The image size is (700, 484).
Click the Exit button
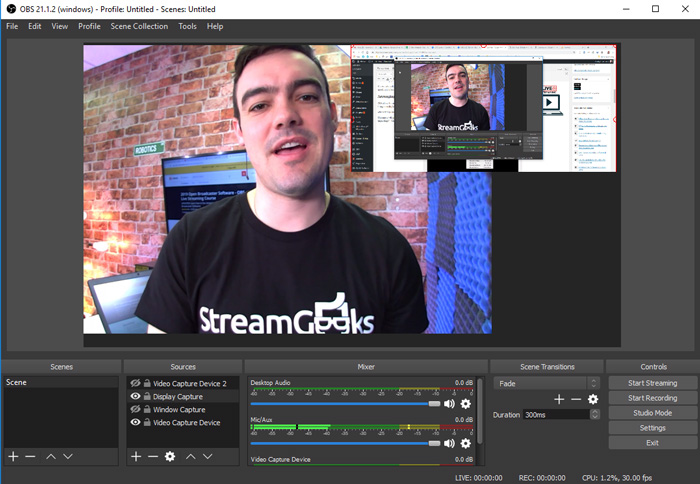(653, 442)
